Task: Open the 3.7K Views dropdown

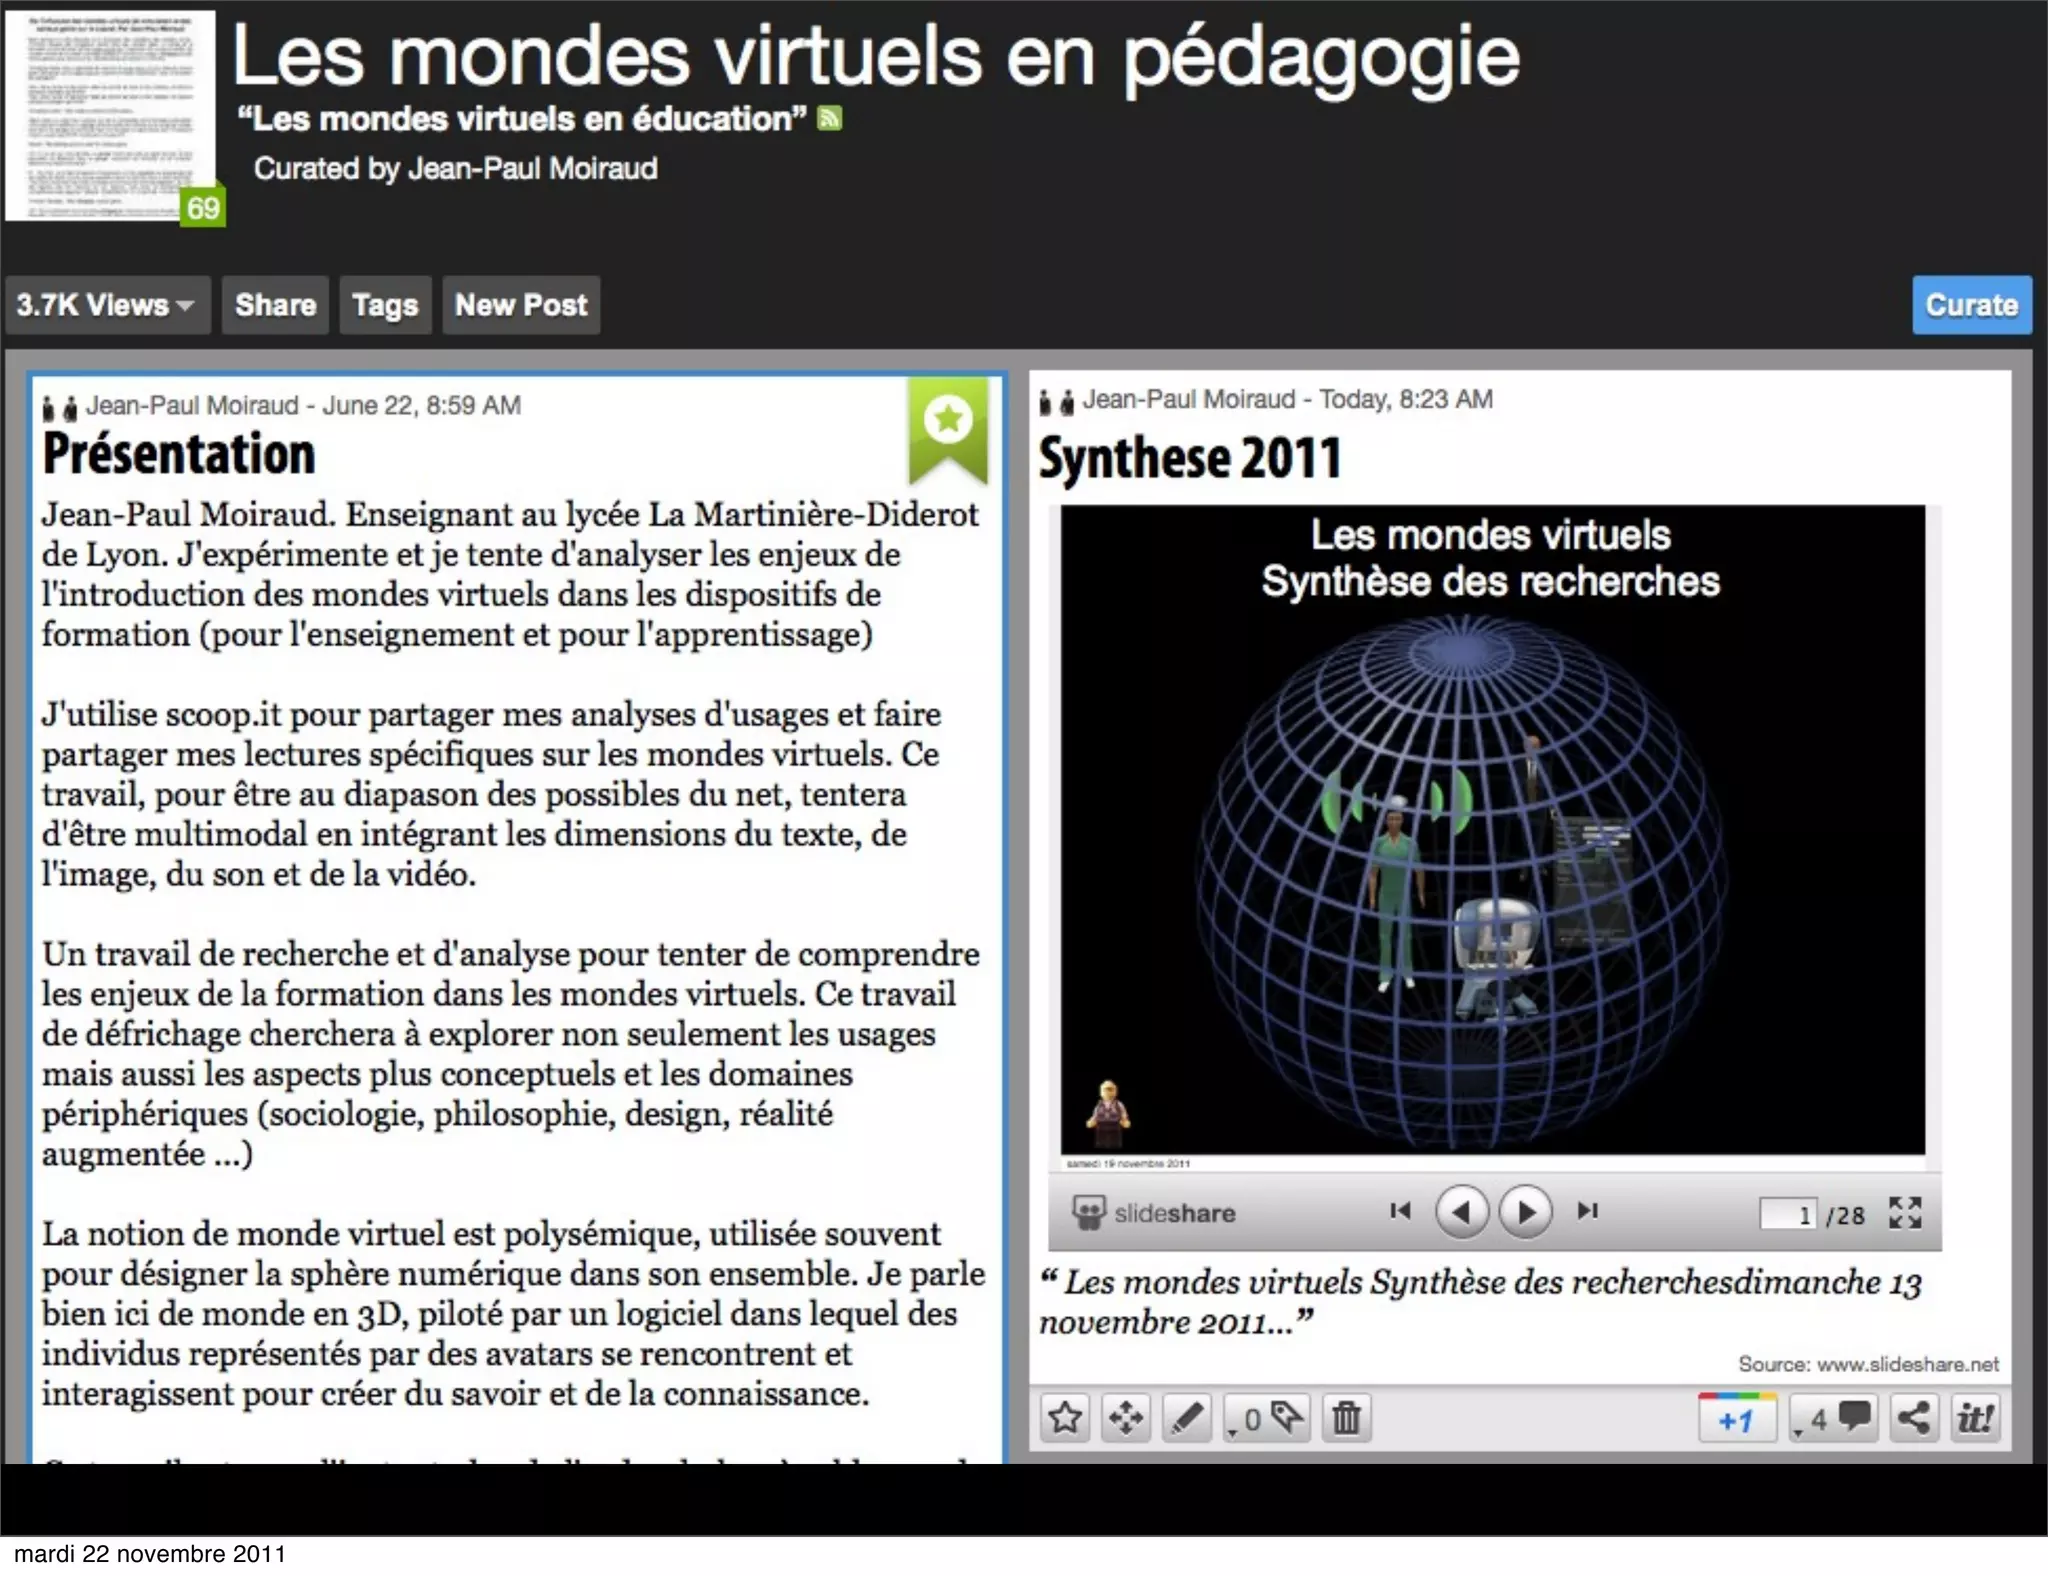Action: coord(108,305)
